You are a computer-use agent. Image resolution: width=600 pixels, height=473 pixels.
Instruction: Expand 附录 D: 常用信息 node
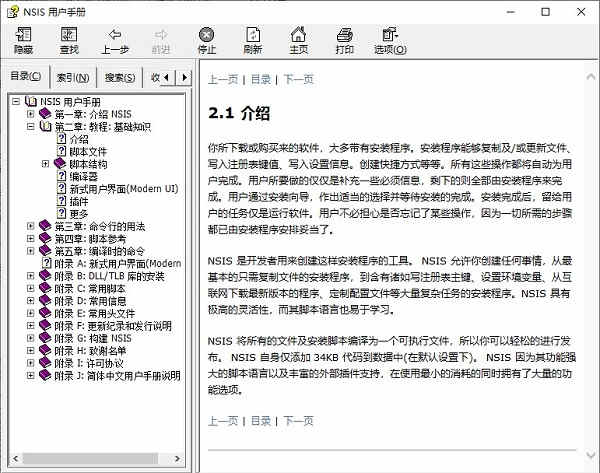31,301
